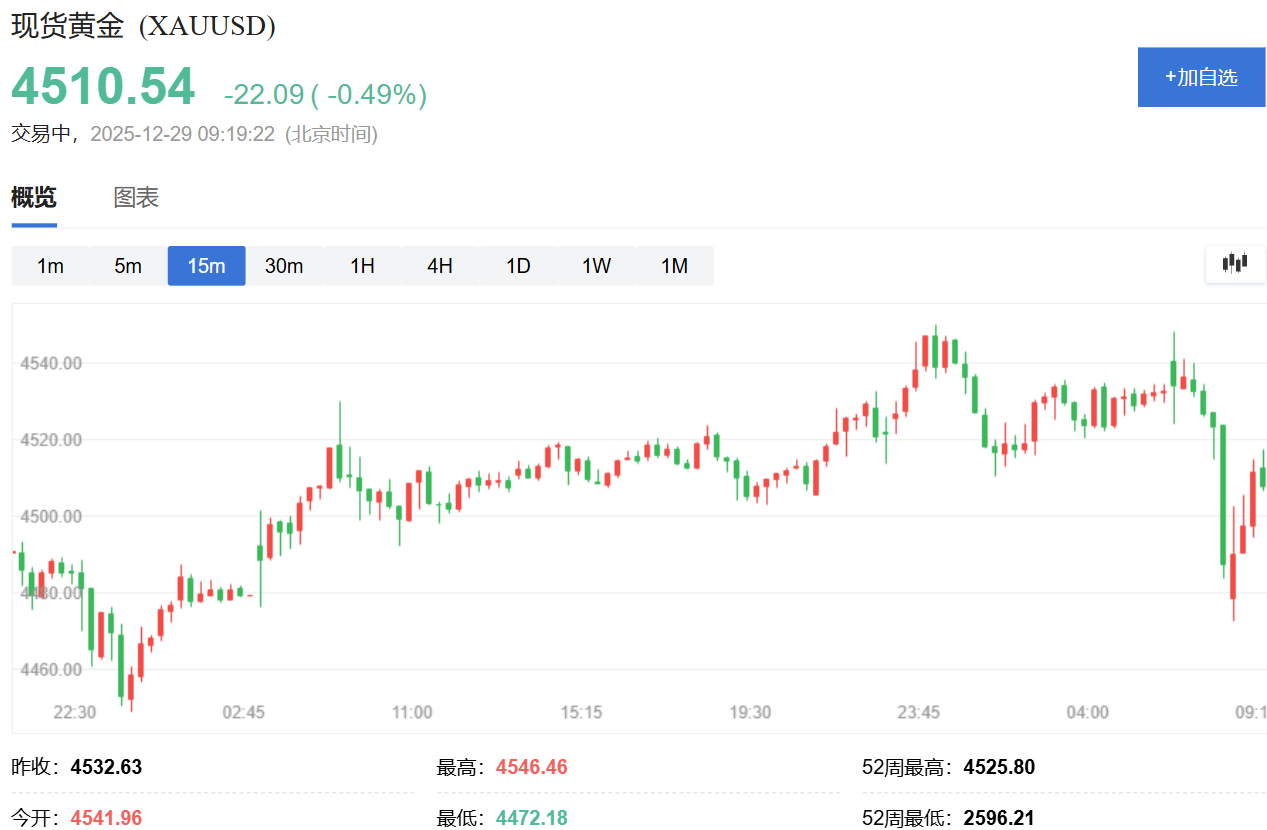The image size is (1267, 830).
Task: Choose the 1m timeframe
Action: click(50, 266)
